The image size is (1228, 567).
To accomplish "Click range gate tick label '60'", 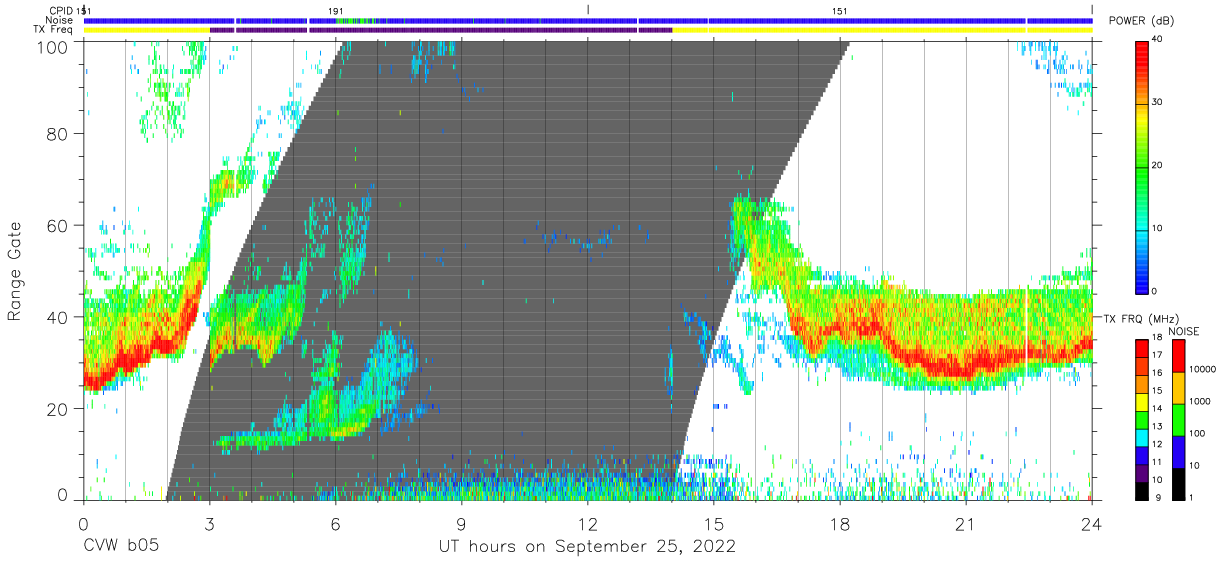I will click(58, 225).
